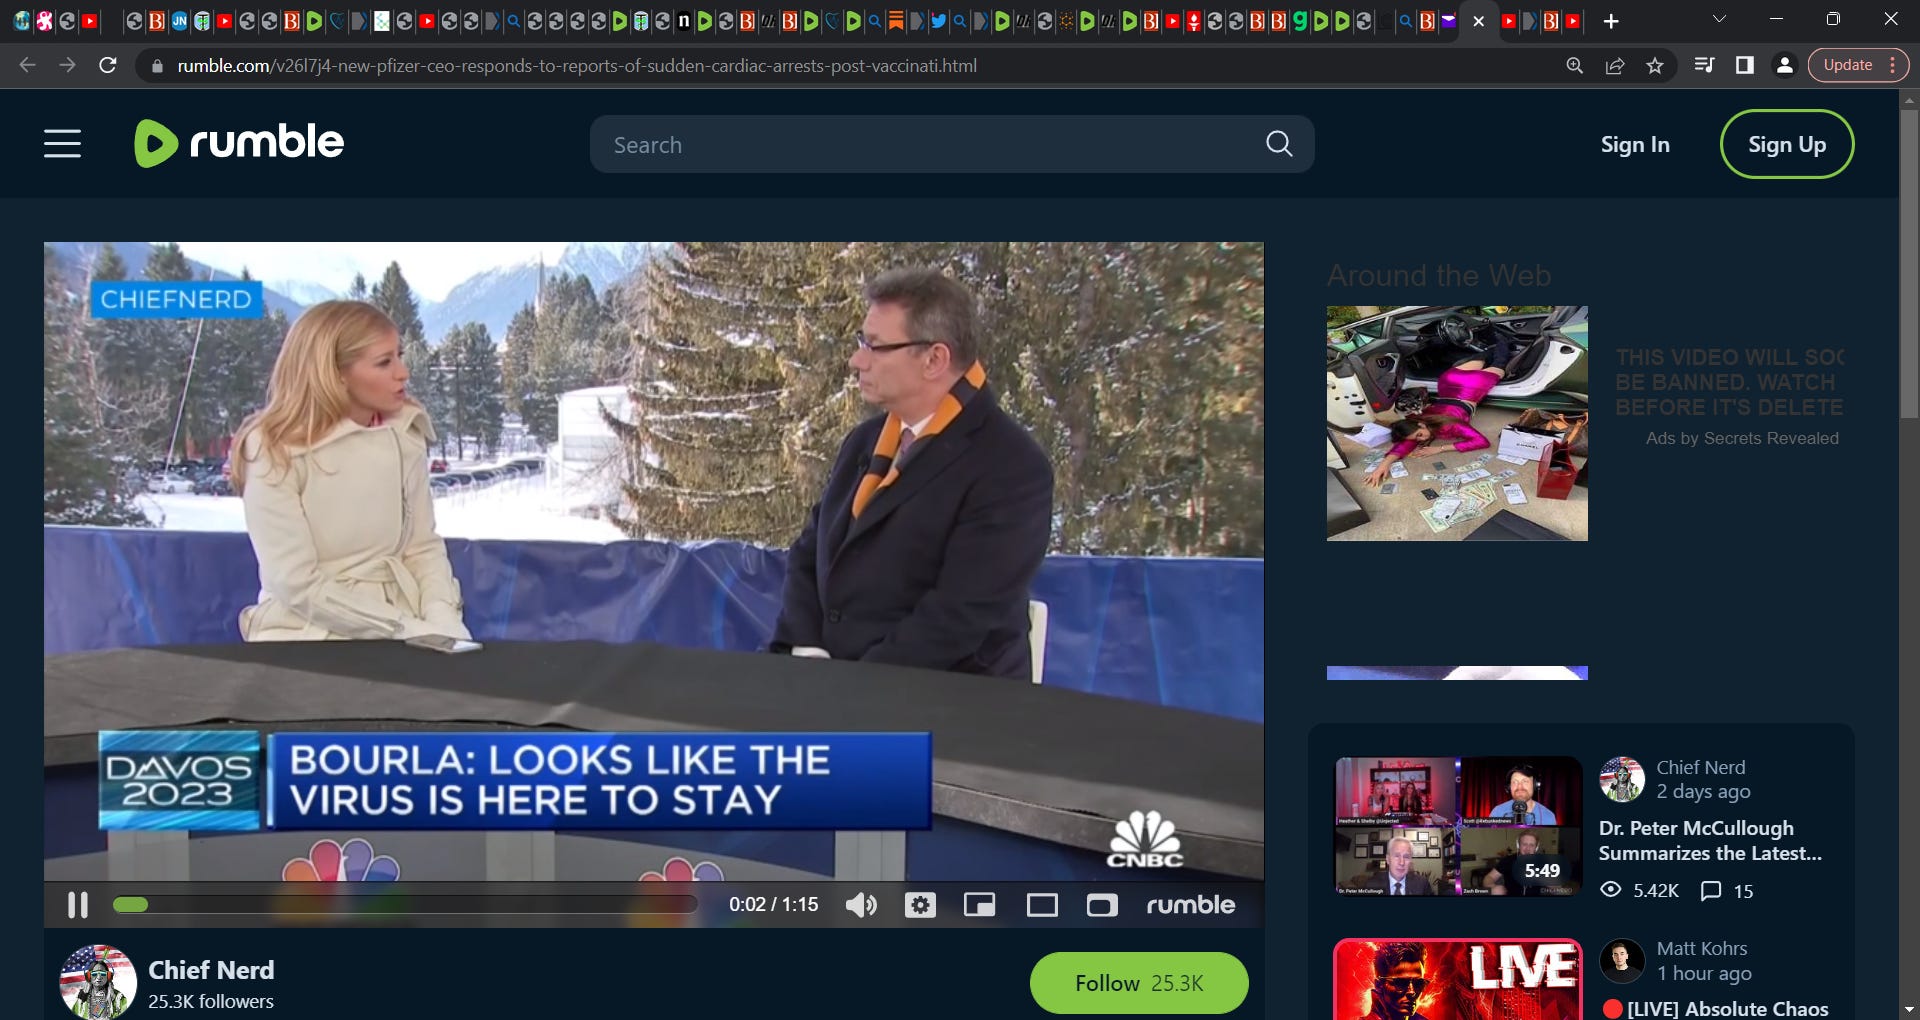Image resolution: width=1920 pixels, height=1020 pixels.
Task: Open a new browser tab
Action: pos(1611,21)
